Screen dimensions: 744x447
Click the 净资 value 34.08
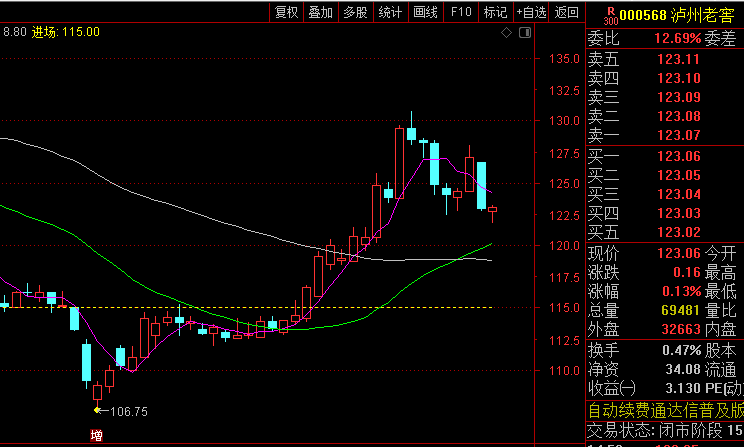pos(683,369)
